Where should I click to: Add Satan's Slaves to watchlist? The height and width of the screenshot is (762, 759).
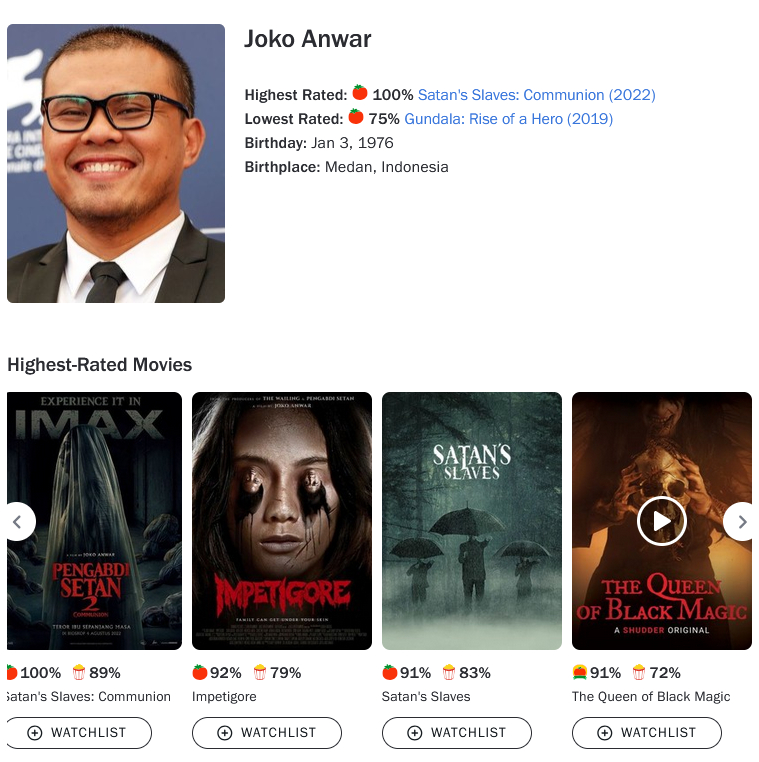click(x=457, y=732)
